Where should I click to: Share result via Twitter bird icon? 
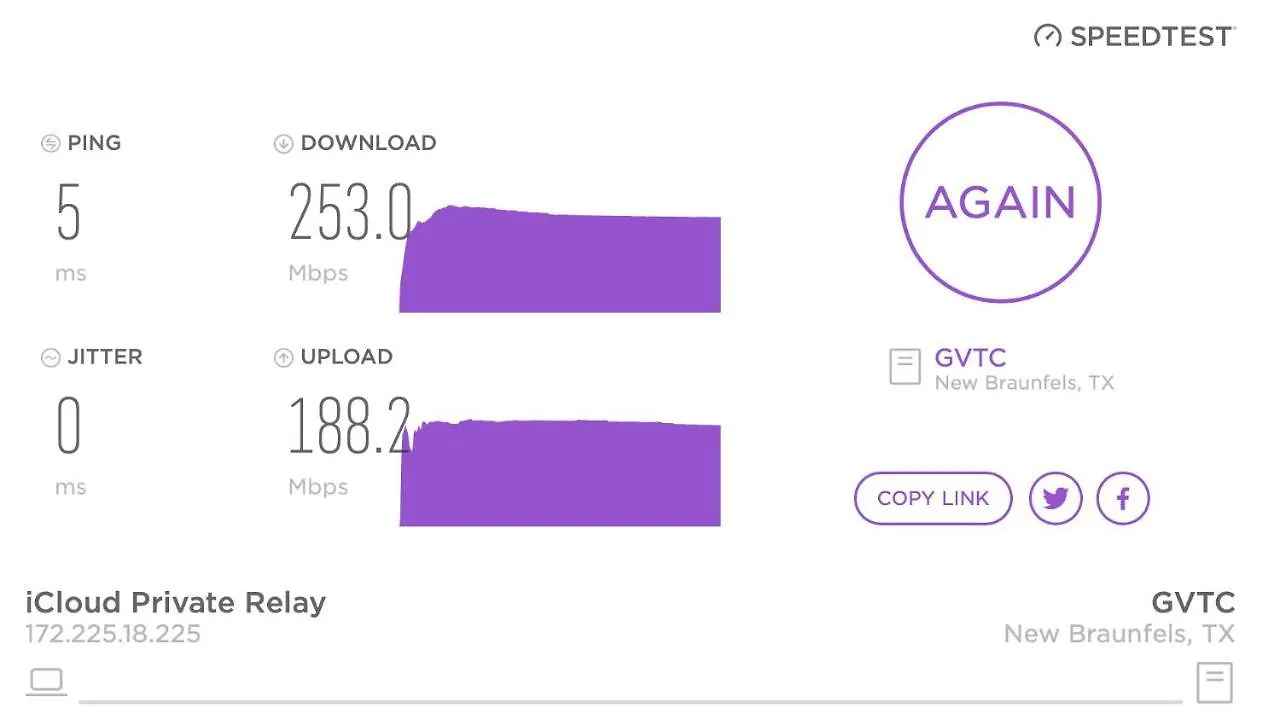(1056, 498)
